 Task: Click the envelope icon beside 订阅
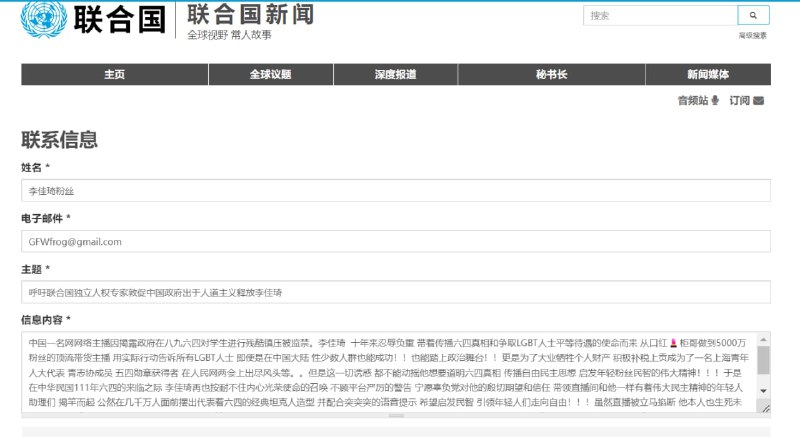tap(759, 100)
